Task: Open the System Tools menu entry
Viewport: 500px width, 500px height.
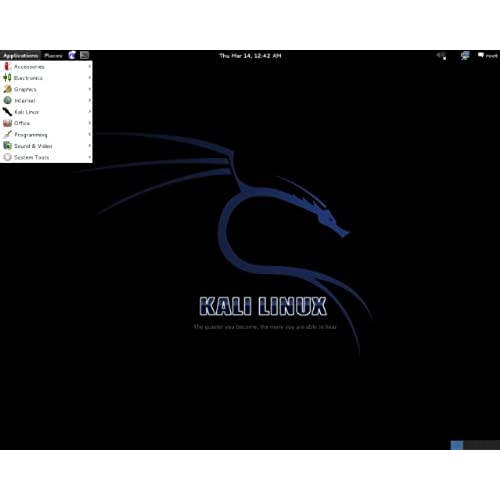Action: point(46,157)
